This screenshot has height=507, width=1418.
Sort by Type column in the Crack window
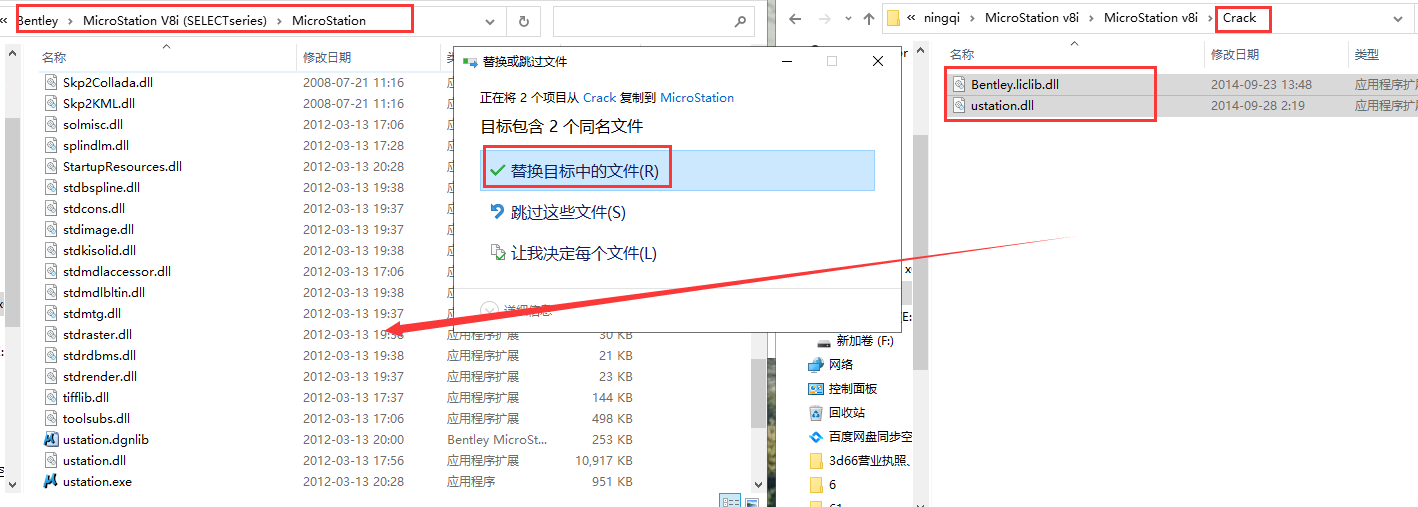(1367, 54)
